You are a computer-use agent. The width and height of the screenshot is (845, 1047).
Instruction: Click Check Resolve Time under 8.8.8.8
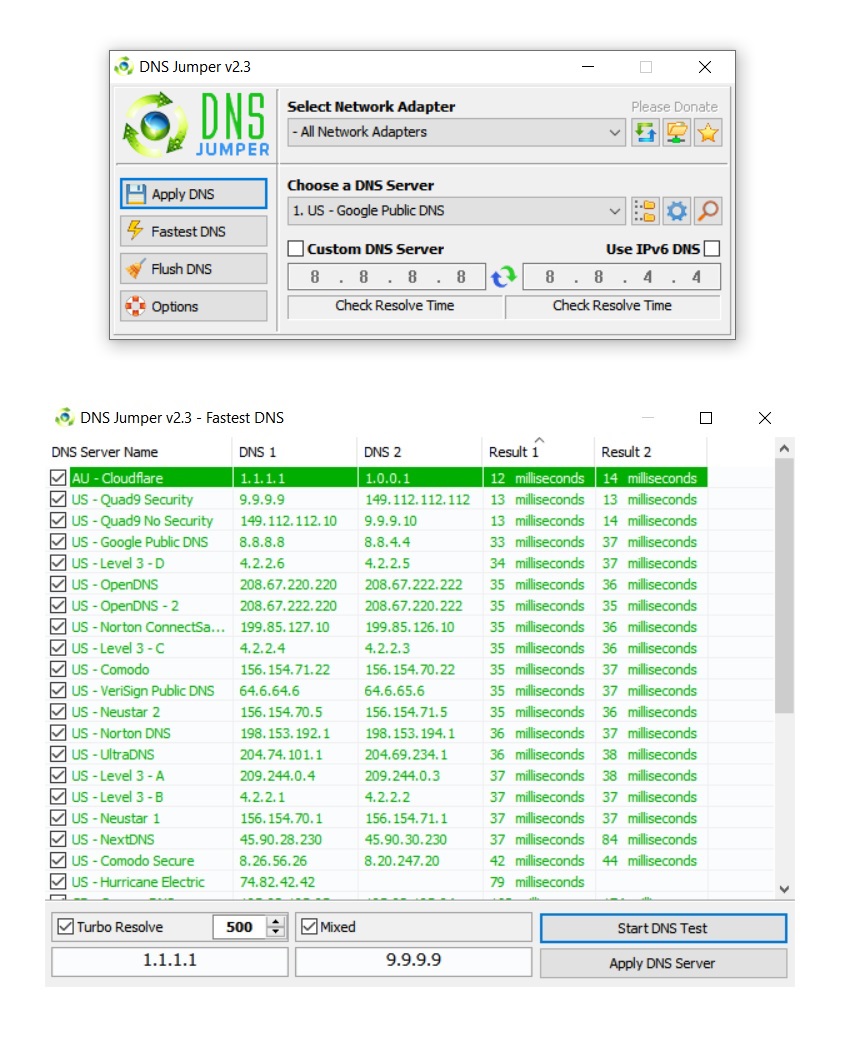pyautogui.click(x=395, y=306)
